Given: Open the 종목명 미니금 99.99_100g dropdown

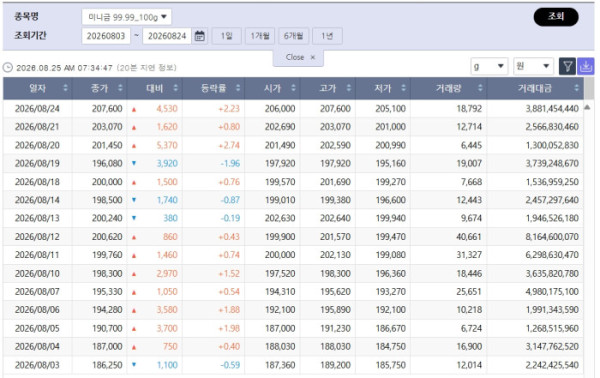Looking at the screenshot, I should point(127,17).
